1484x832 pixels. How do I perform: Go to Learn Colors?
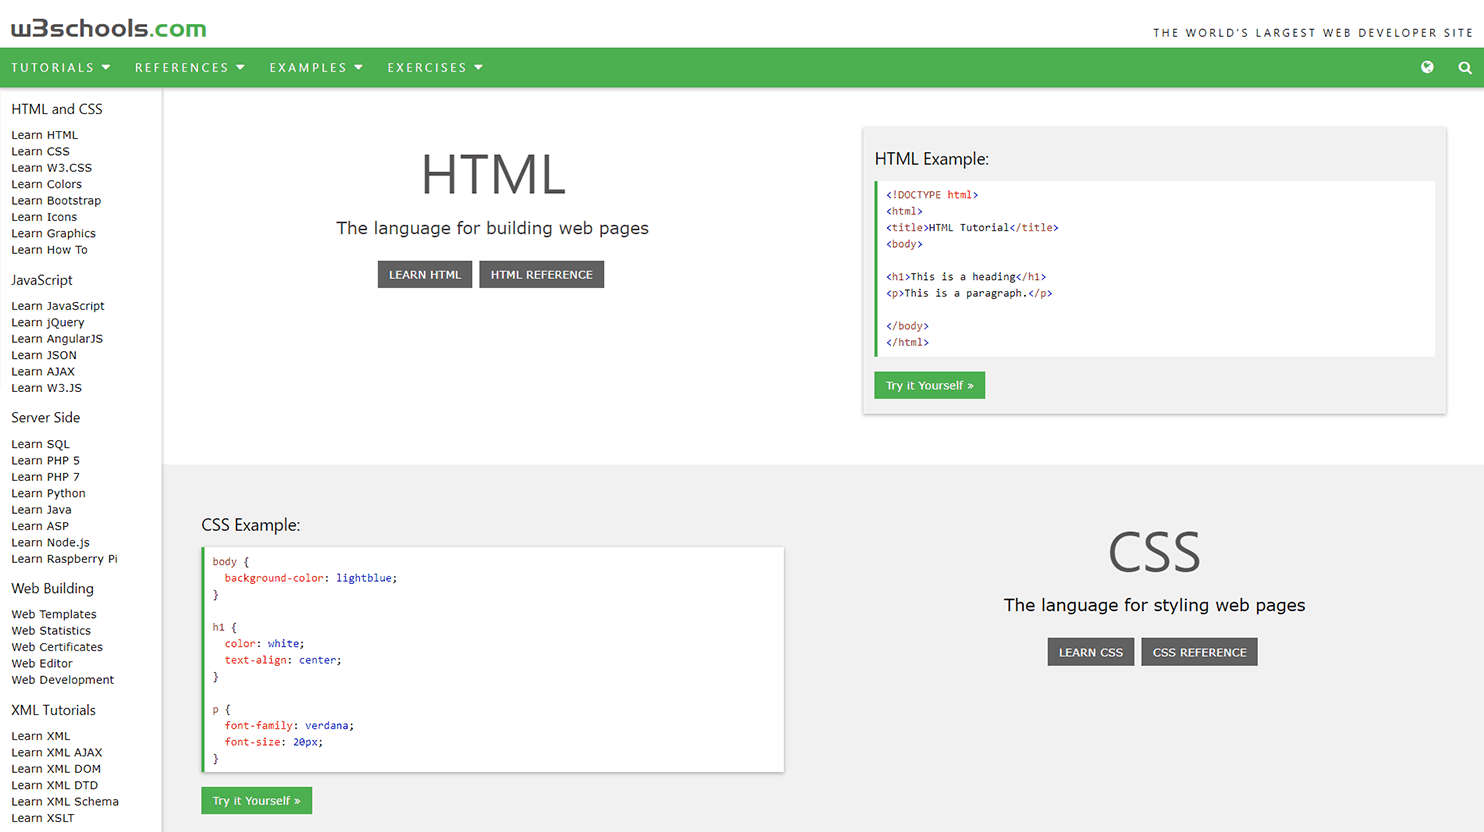(46, 184)
